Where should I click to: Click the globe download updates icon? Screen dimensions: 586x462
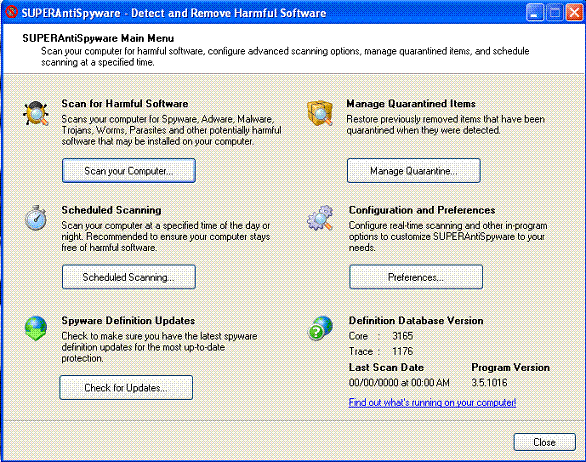click(x=36, y=329)
